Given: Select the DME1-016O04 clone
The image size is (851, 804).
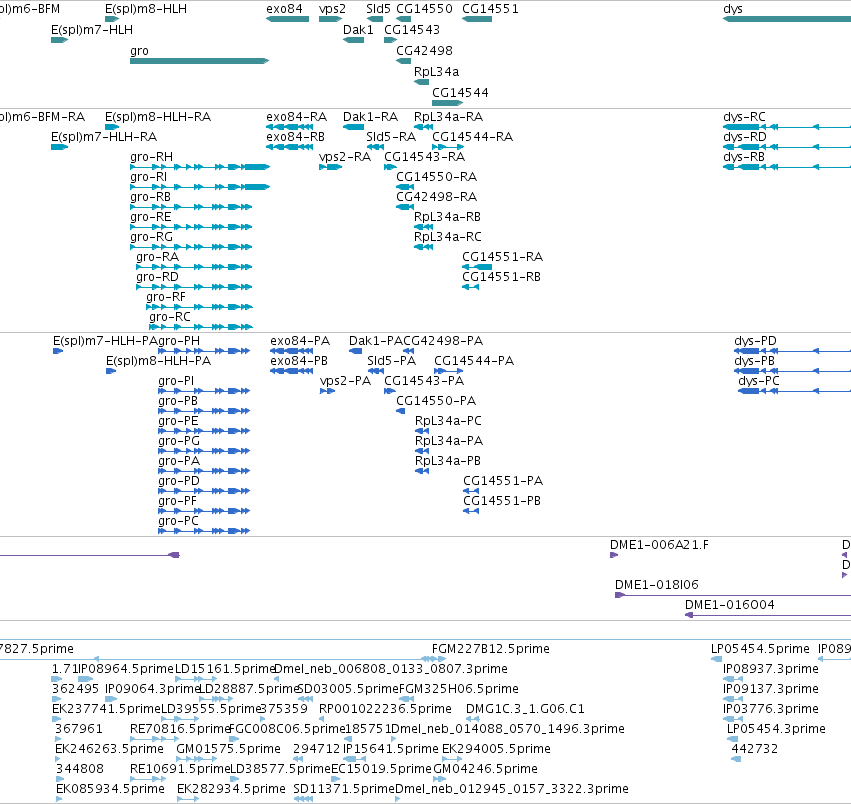Looking at the screenshot, I should (768, 615).
